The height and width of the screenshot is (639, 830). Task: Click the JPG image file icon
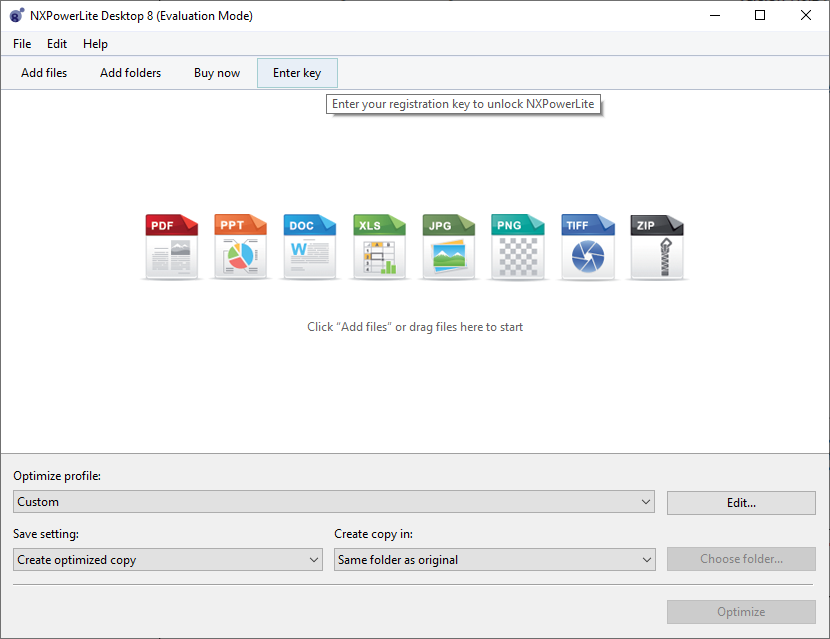point(448,246)
